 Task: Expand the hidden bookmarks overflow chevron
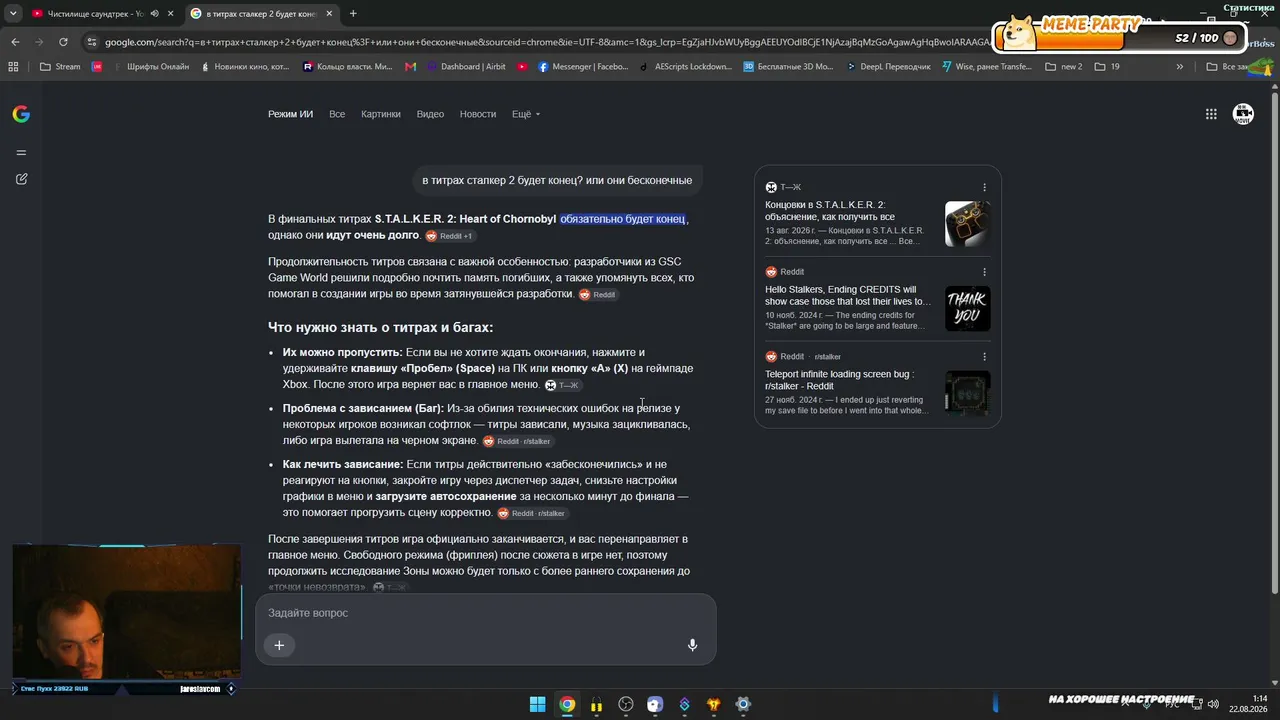pos(1180,67)
